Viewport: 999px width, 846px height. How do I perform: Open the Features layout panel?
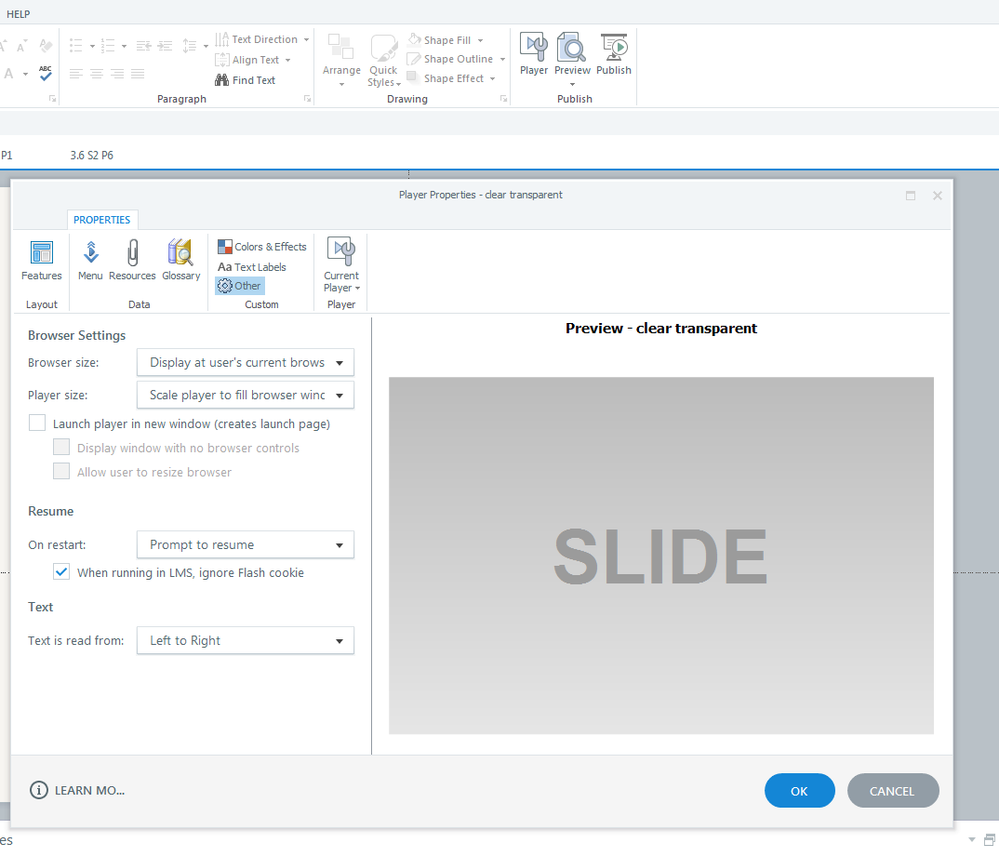pyautogui.click(x=41, y=260)
